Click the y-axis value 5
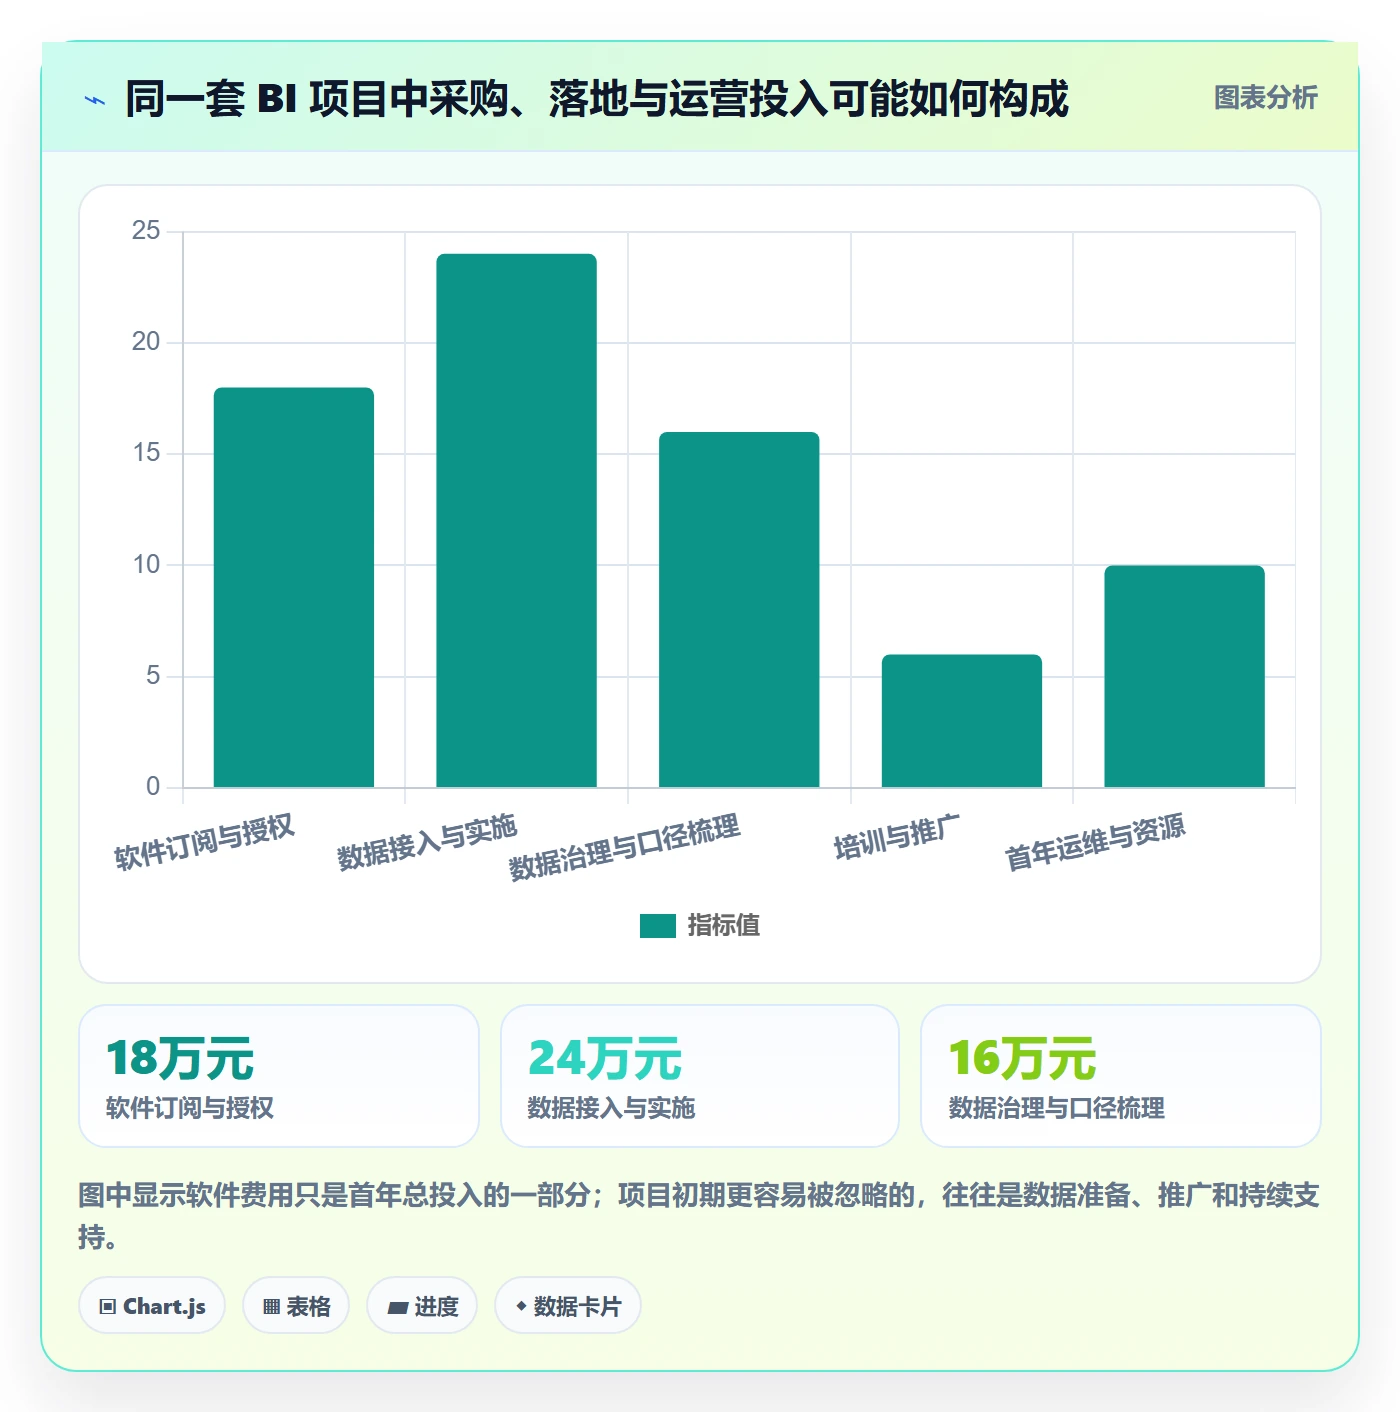This screenshot has height=1412, width=1400. [x=153, y=676]
